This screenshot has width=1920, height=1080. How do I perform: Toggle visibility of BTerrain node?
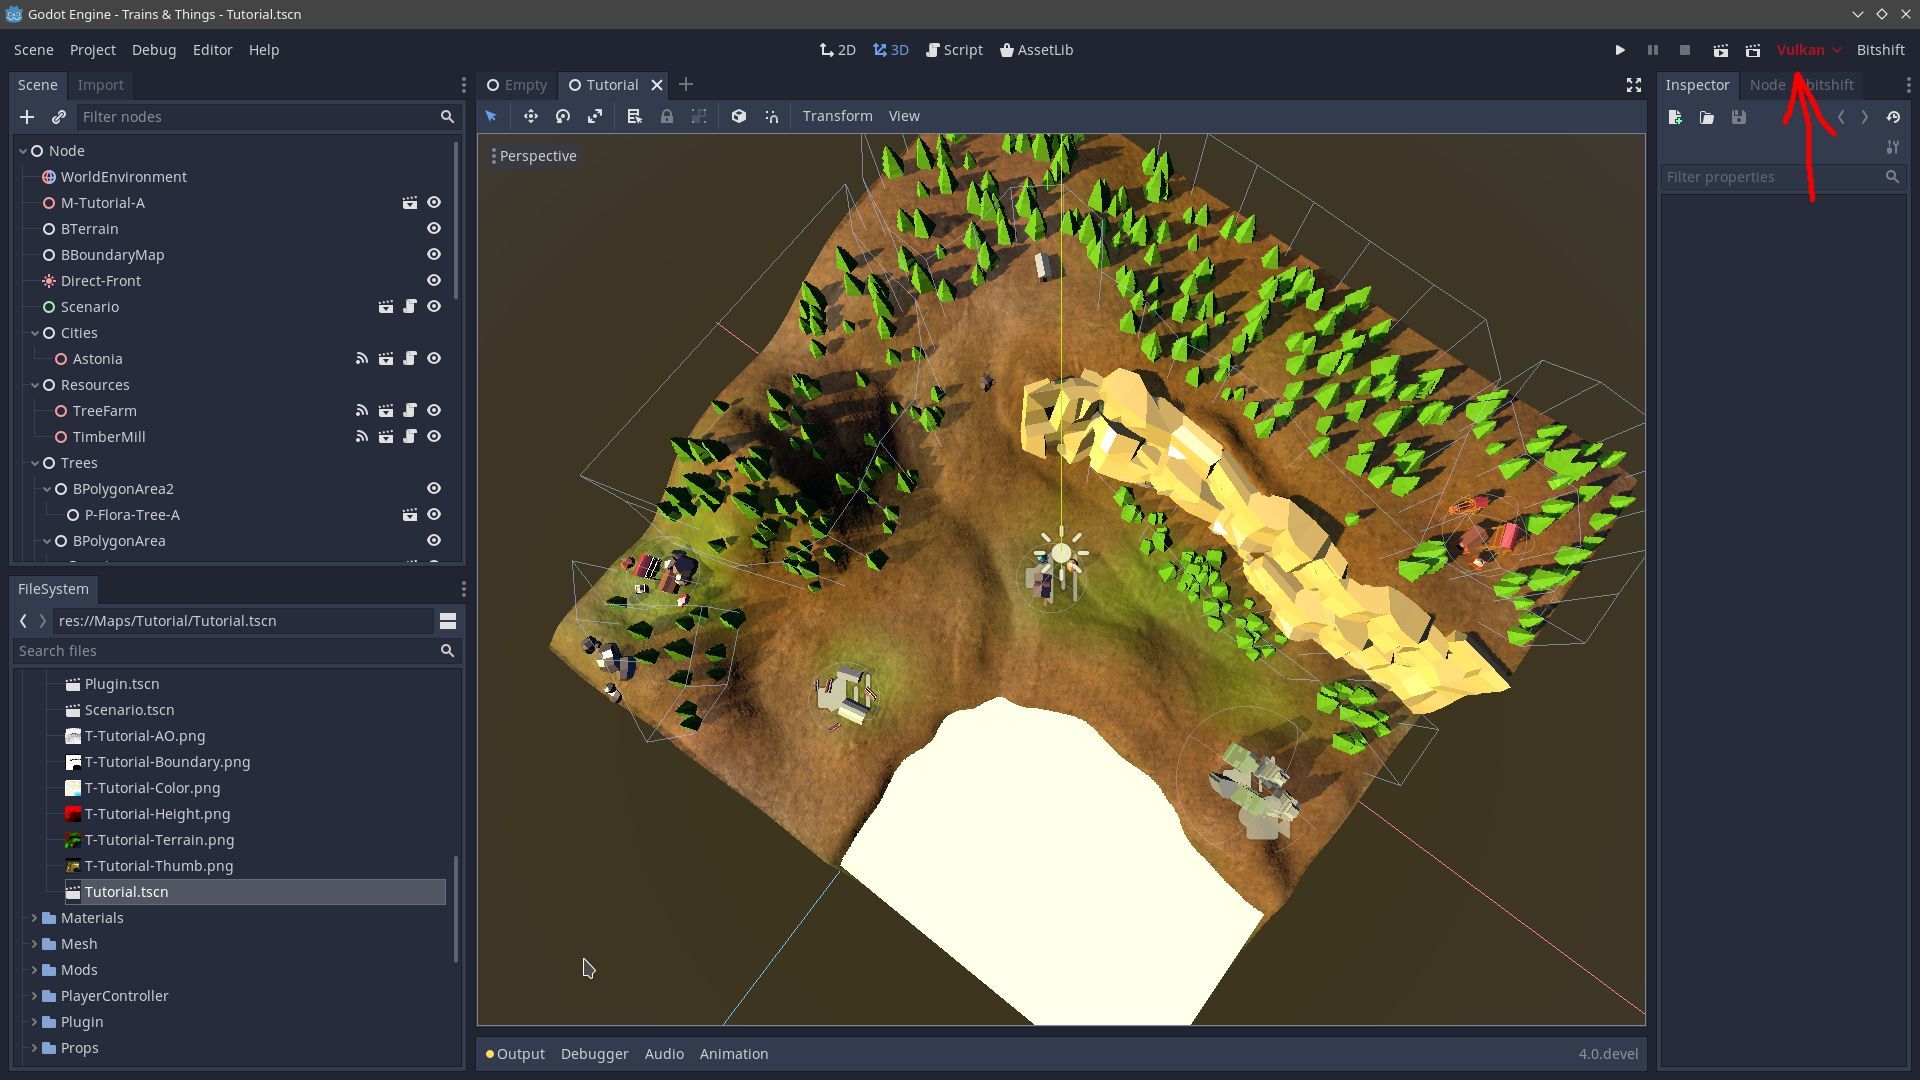point(434,227)
